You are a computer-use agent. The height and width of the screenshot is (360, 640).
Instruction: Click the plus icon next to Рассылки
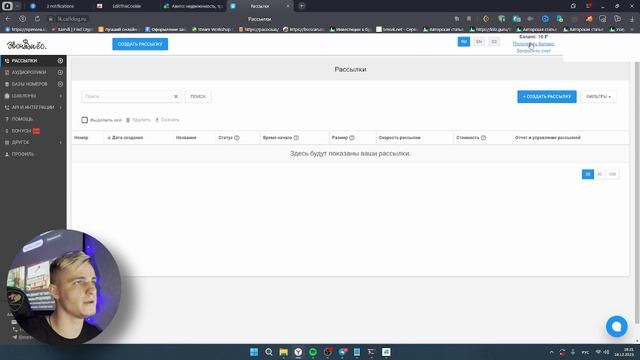click(60, 61)
